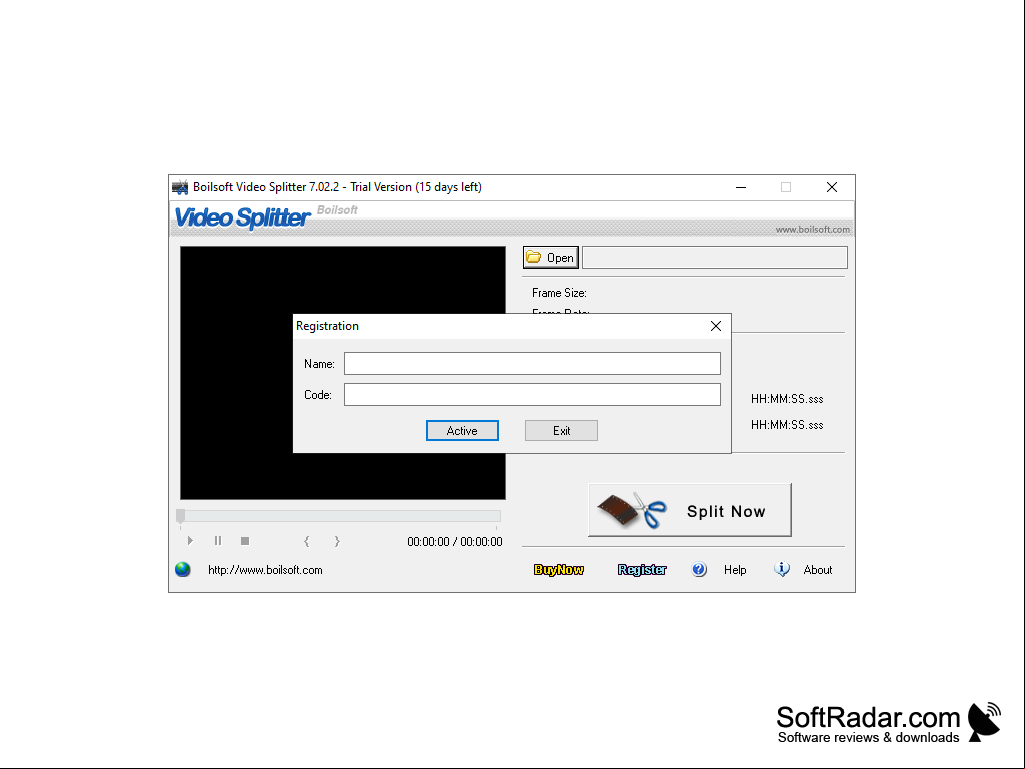Click the Exit button in Registration dialog
This screenshot has width=1025, height=769.
point(562,431)
